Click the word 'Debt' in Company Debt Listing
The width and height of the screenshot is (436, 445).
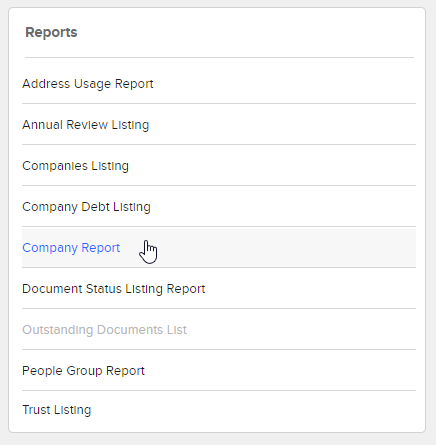click(96, 207)
